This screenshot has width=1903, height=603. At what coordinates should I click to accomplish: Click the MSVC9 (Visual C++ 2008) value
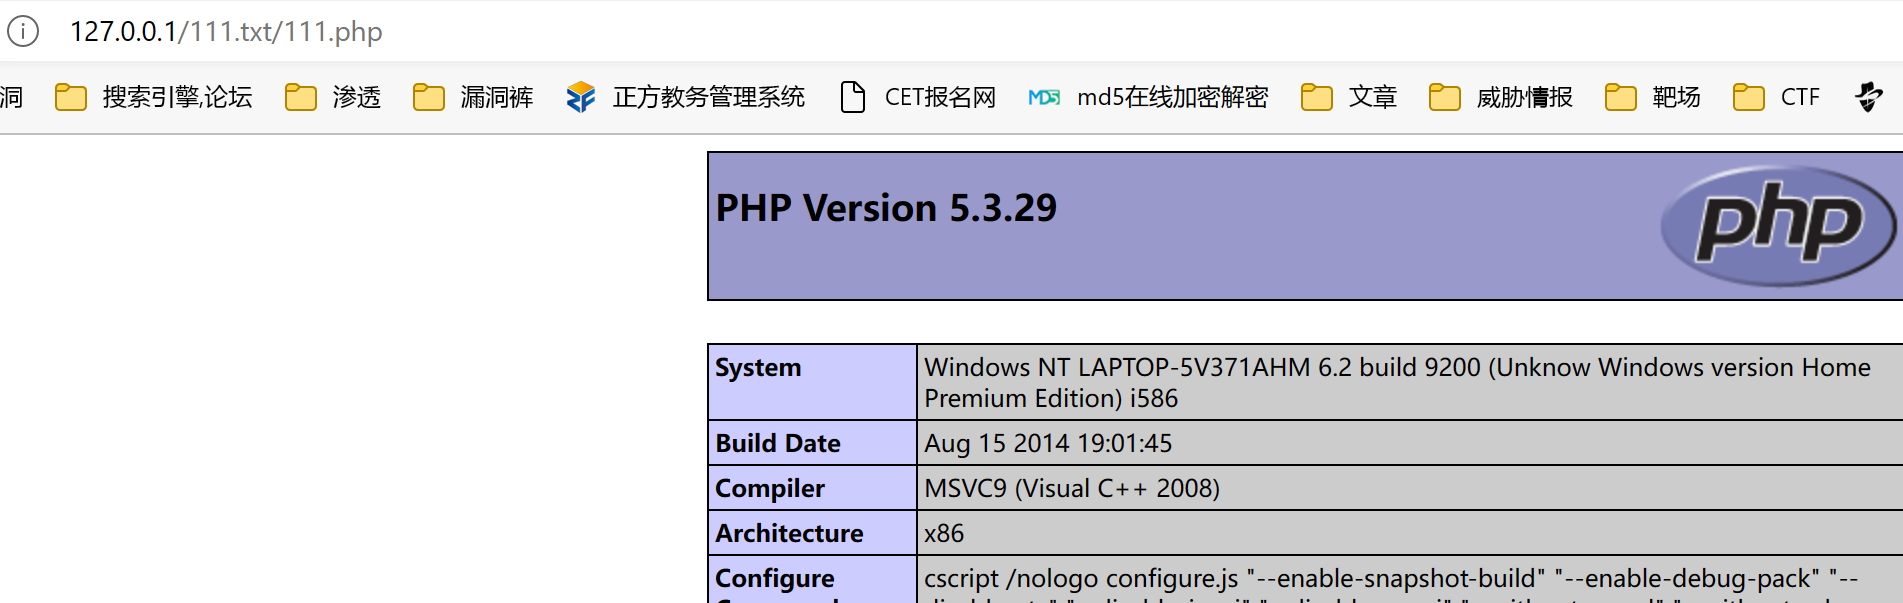click(1072, 488)
